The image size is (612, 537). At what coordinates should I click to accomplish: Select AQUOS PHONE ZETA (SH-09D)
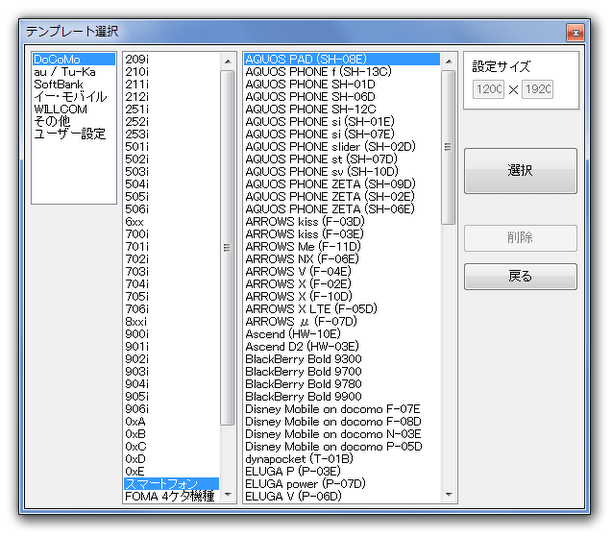(x=342, y=184)
